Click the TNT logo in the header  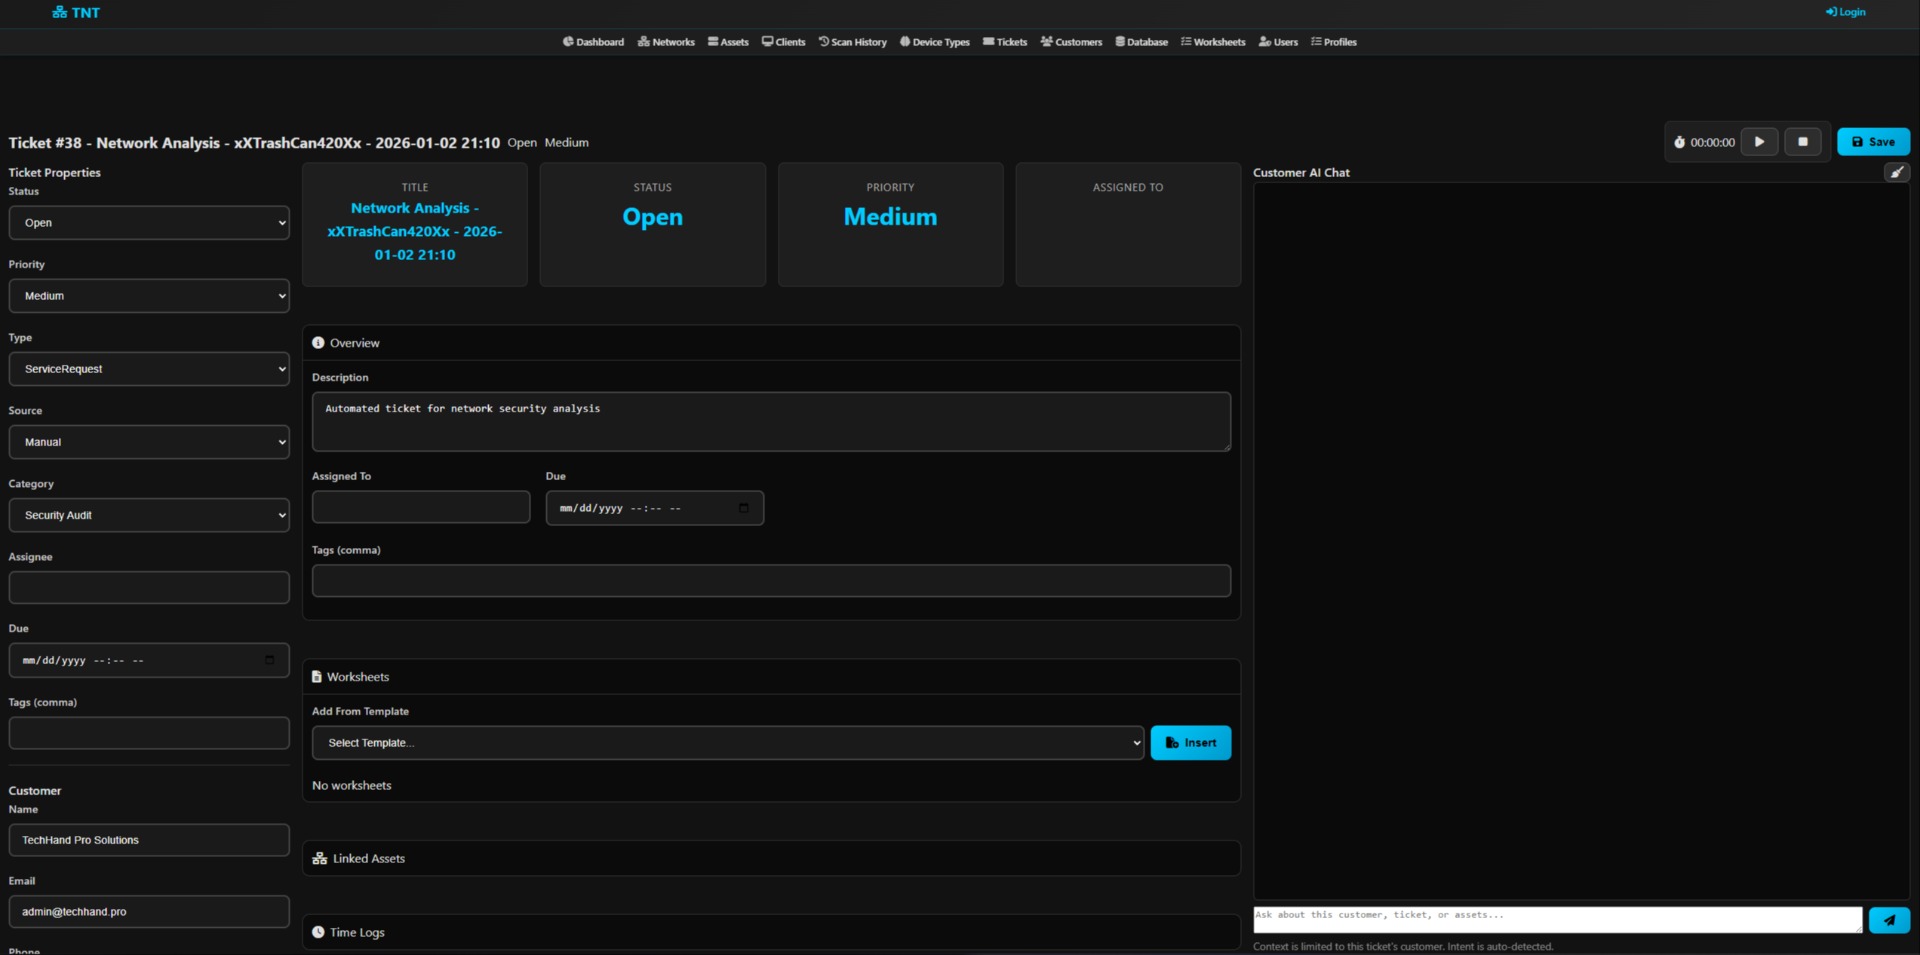pos(75,13)
